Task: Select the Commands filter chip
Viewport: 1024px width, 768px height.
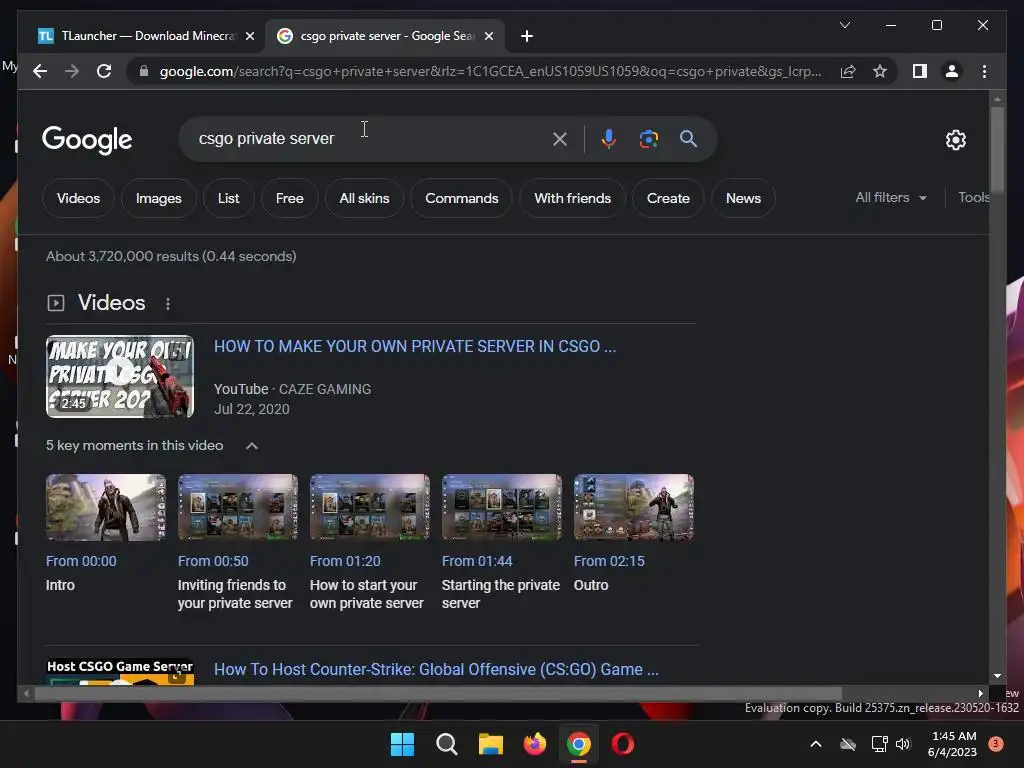Action: [462, 198]
